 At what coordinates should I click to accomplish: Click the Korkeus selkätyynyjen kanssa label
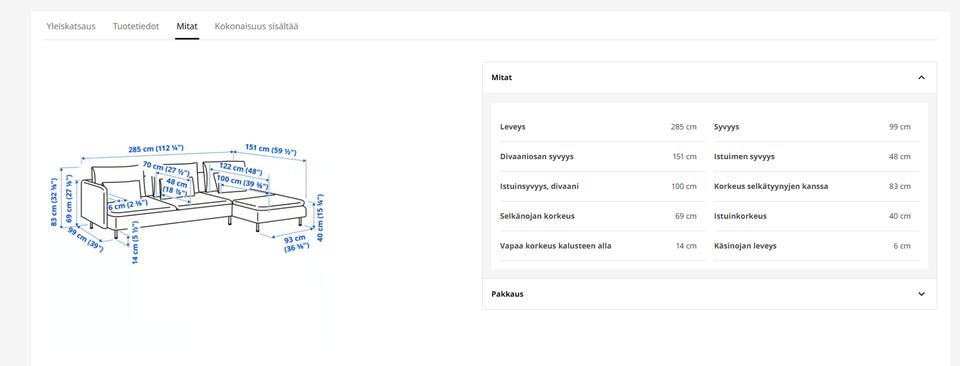click(x=771, y=186)
